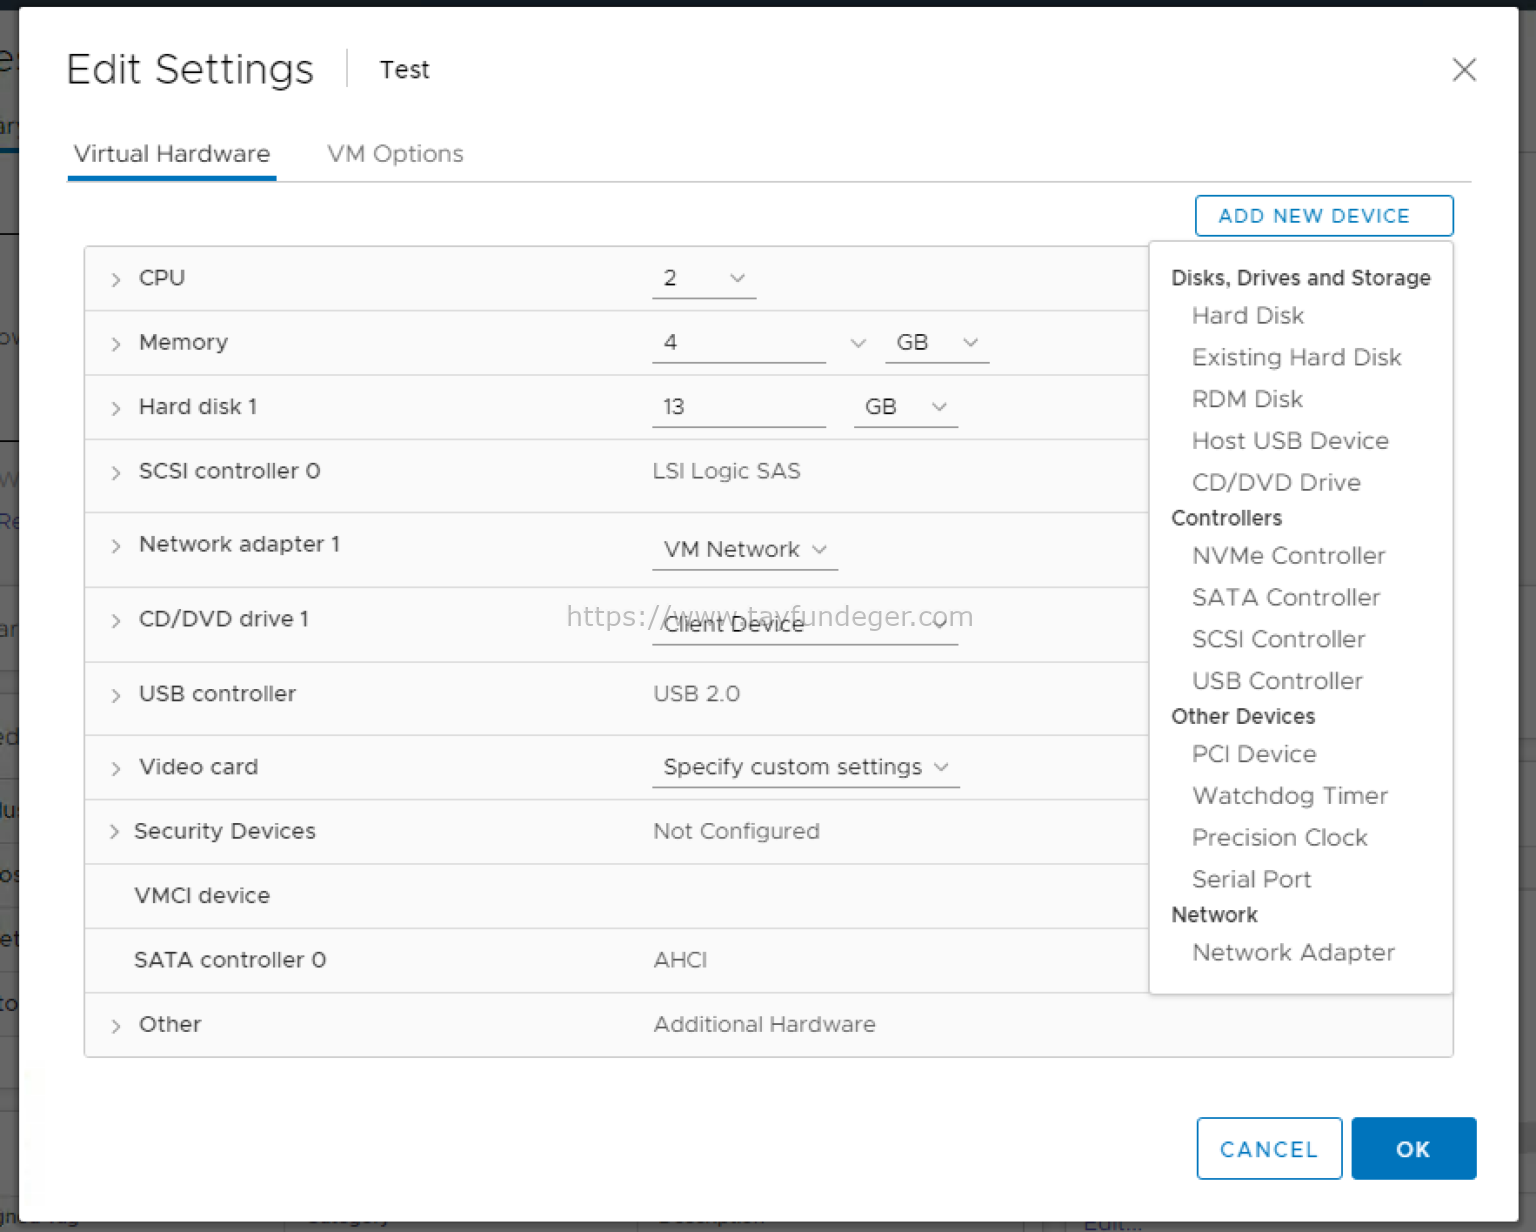Viewport: 1536px width, 1232px height.
Task: Expand the SCSI controller 0 row
Action: pos(115,471)
